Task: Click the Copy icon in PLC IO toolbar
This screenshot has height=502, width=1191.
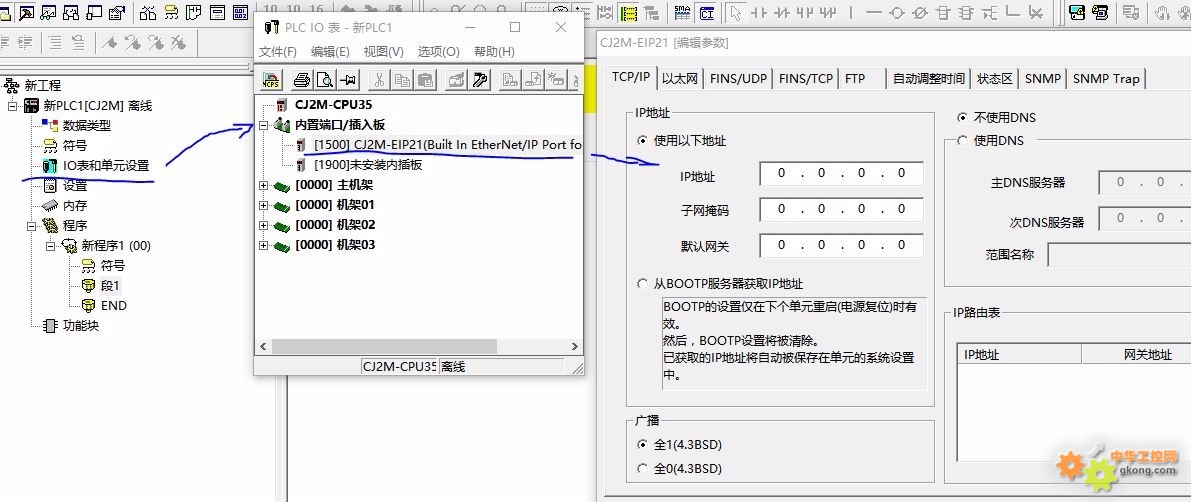Action: point(403,80)
